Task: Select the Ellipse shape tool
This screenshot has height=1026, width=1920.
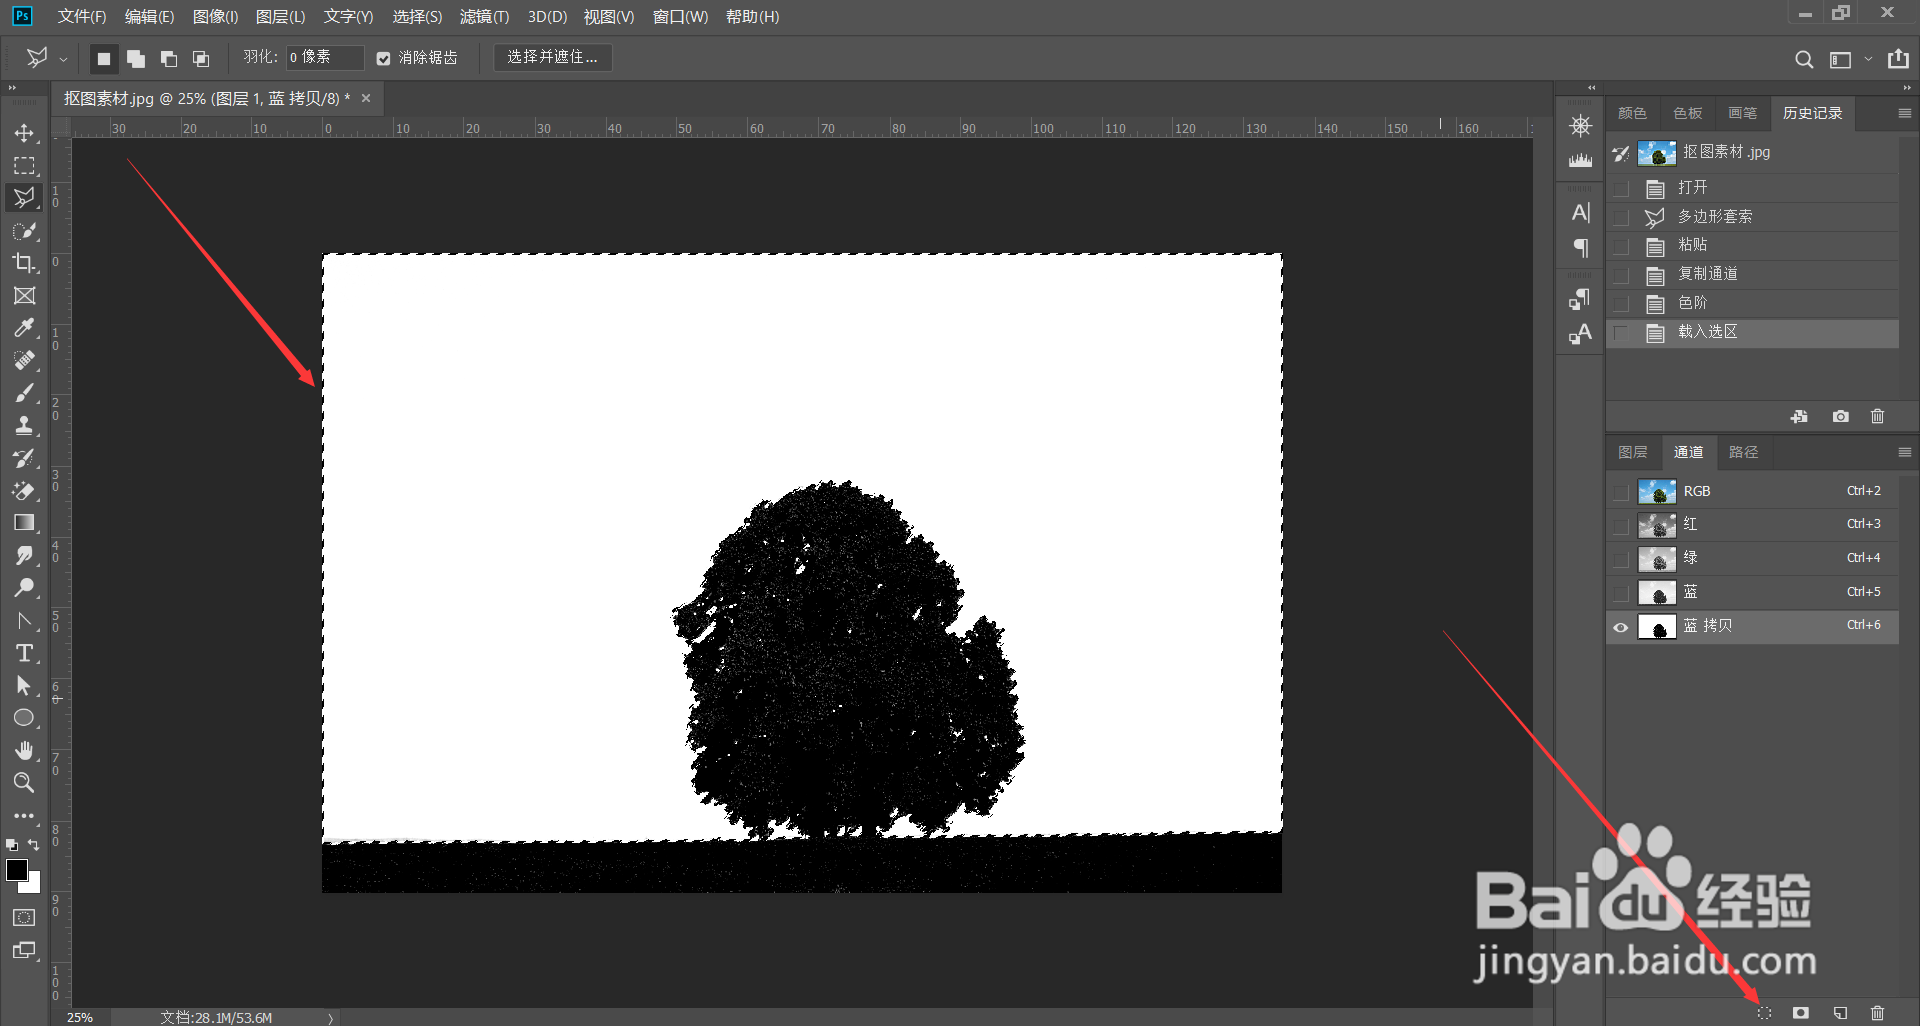Action: [24, 718]
